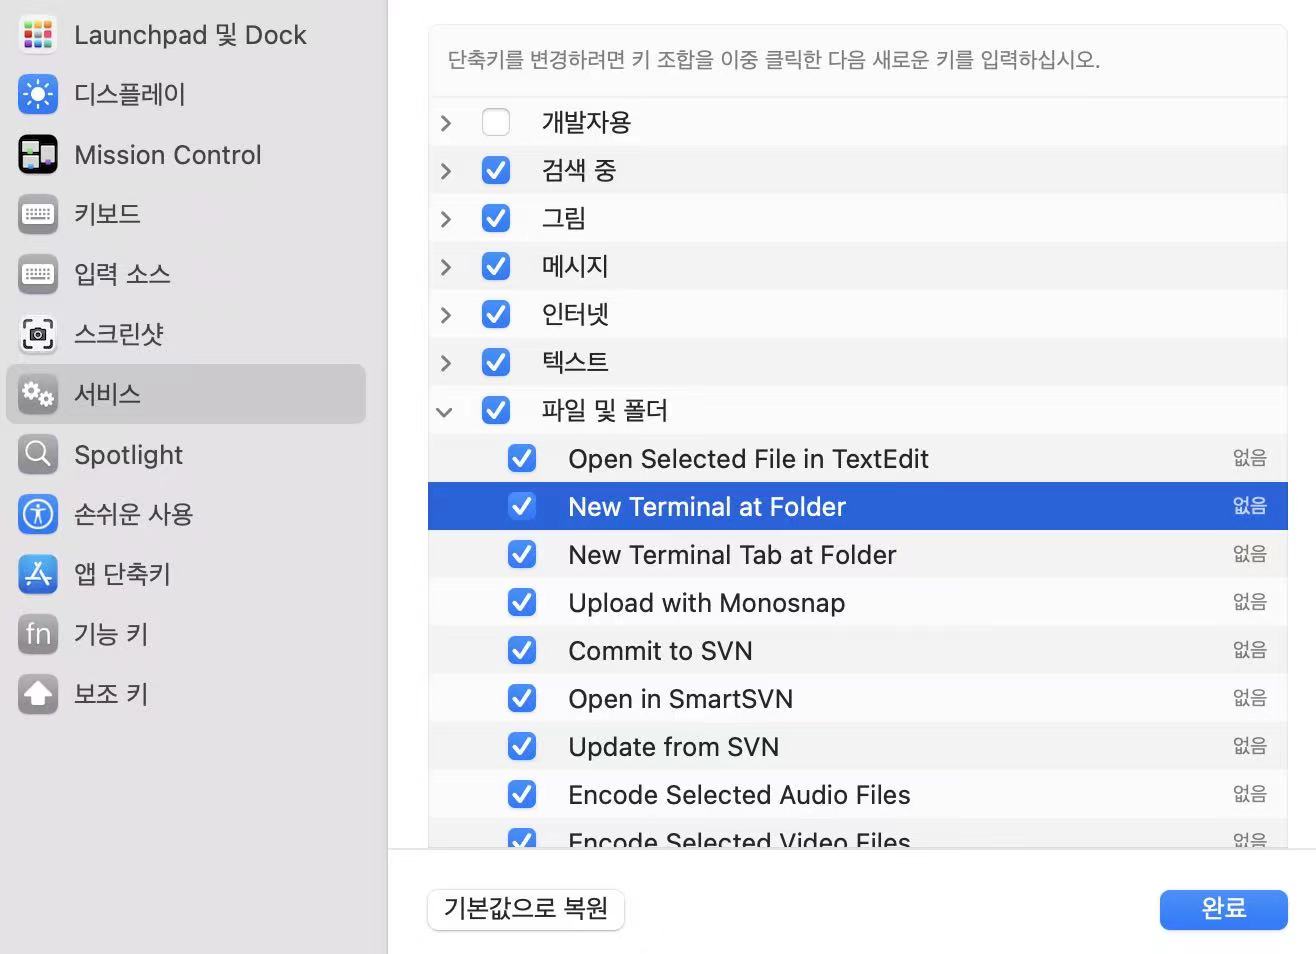Click shortcut field for Update from SVN
The image size is (1316, 954).
click(x=1249, y=747)
